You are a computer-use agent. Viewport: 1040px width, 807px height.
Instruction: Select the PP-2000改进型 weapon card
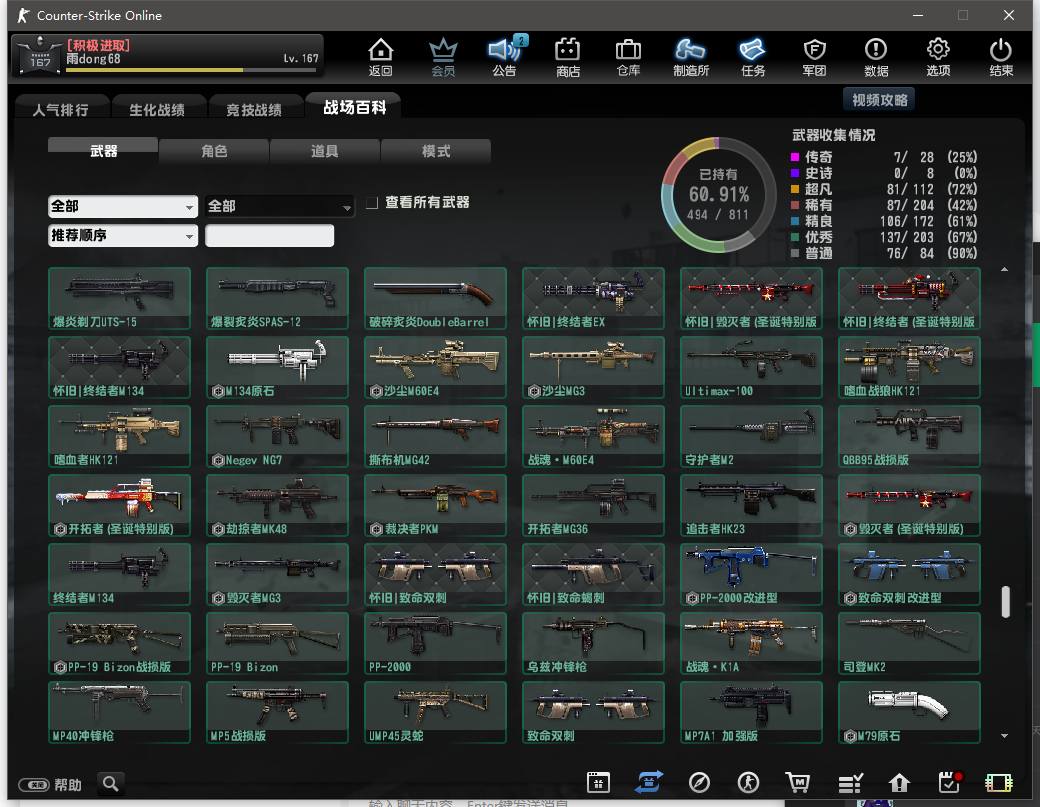(x=751, y=574)
